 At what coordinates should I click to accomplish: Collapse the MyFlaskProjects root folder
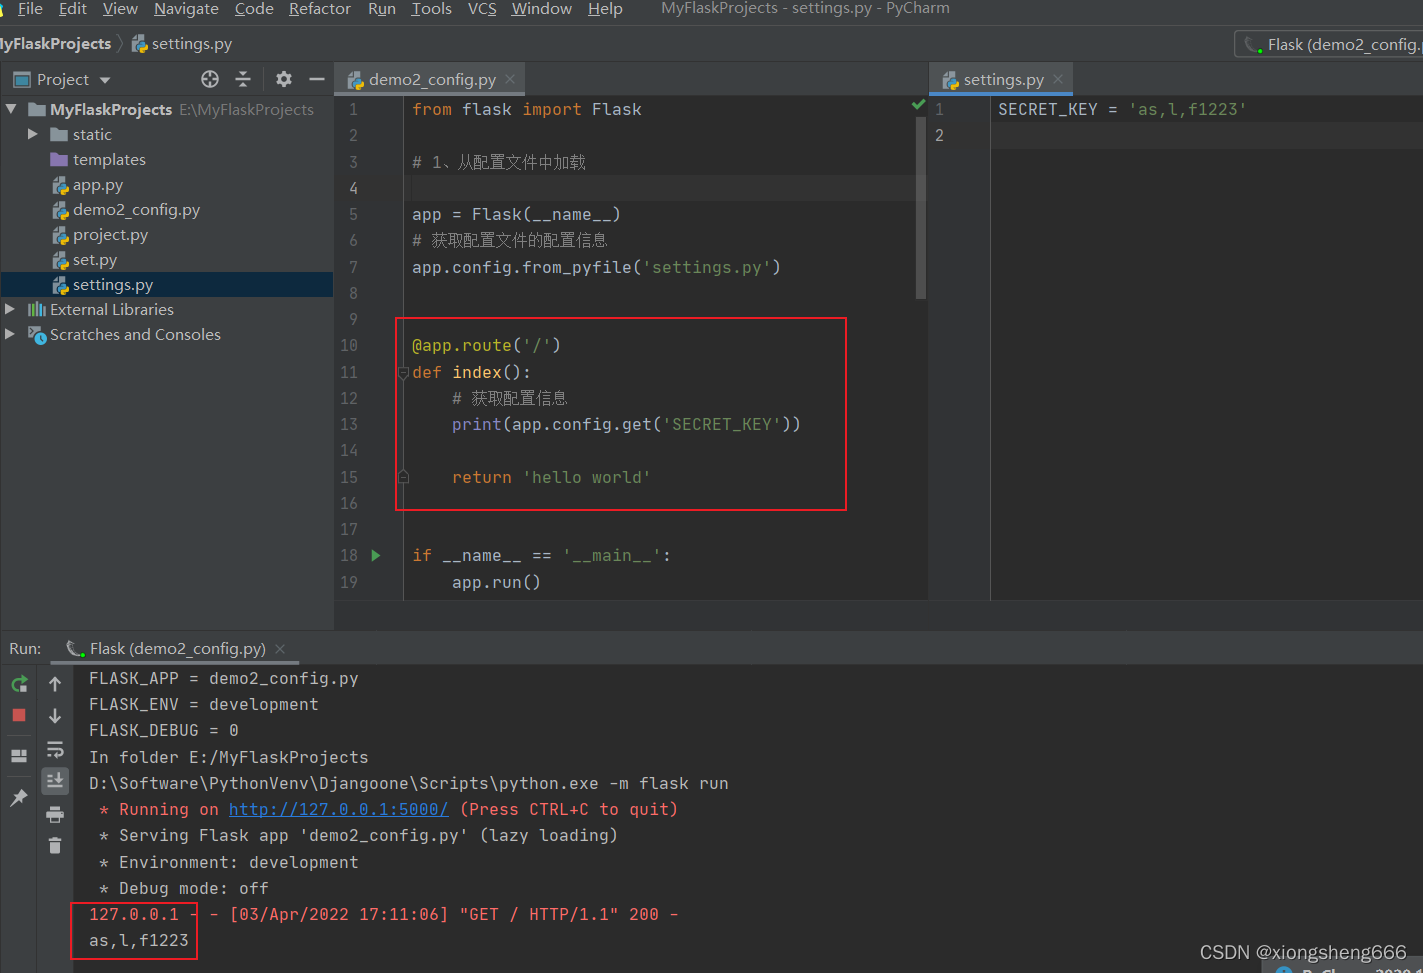coord(11,109)
